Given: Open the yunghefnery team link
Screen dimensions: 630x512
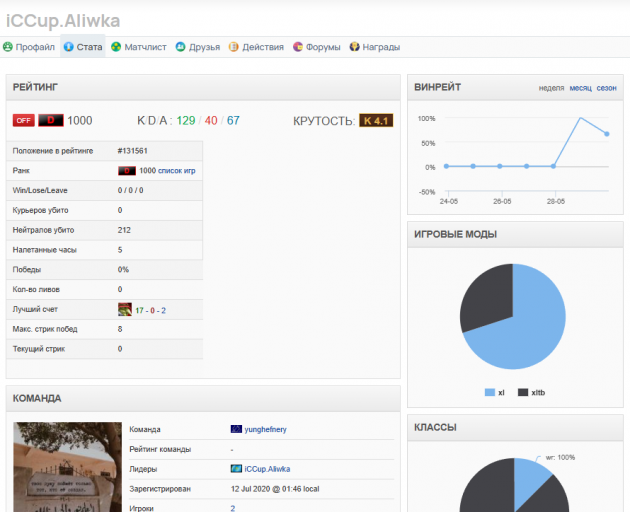Looking at the screenshot, I should [x=266, y=429].
